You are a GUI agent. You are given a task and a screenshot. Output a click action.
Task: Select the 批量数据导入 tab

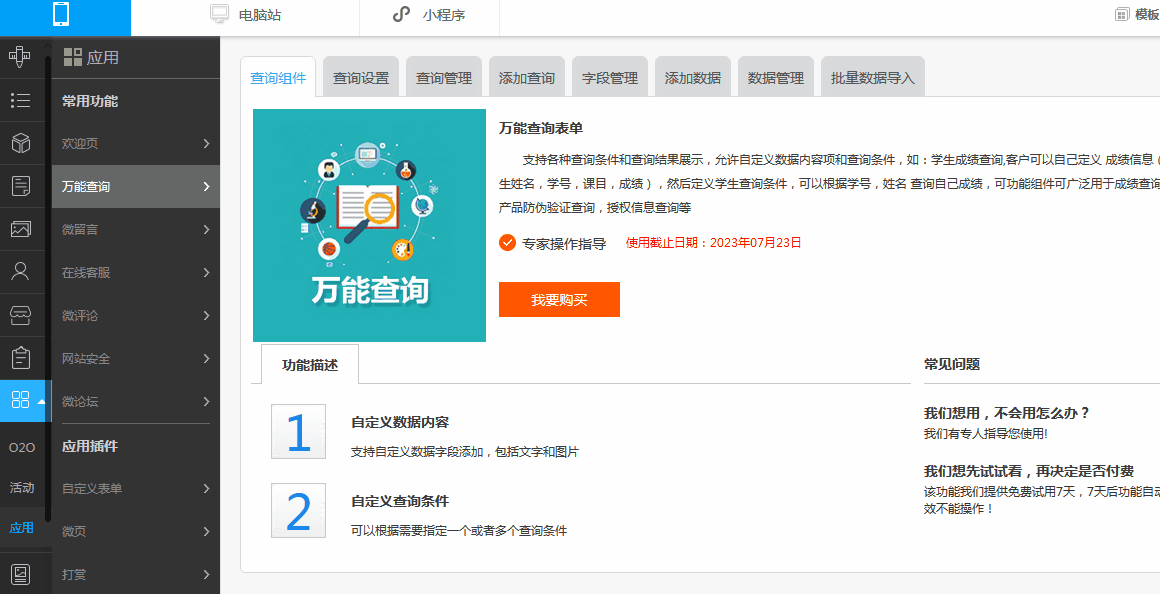873,77
